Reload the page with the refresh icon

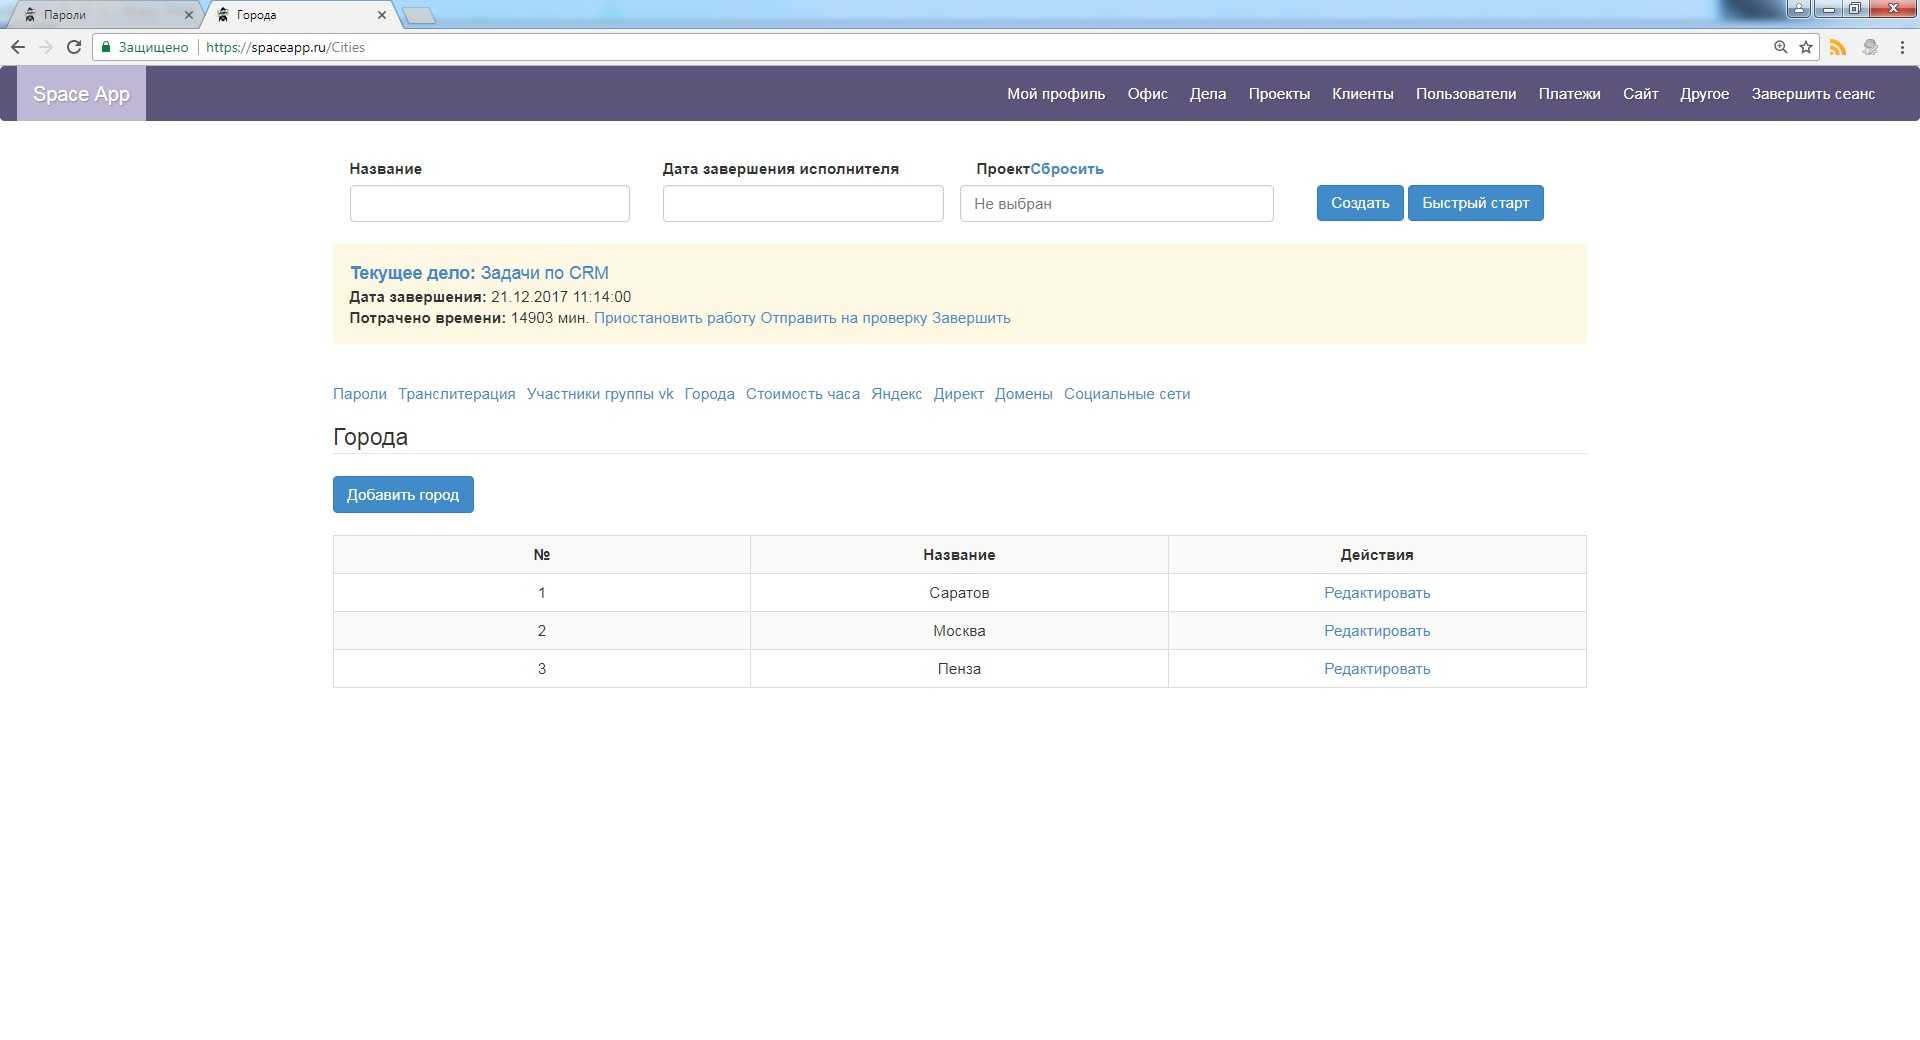73,47
